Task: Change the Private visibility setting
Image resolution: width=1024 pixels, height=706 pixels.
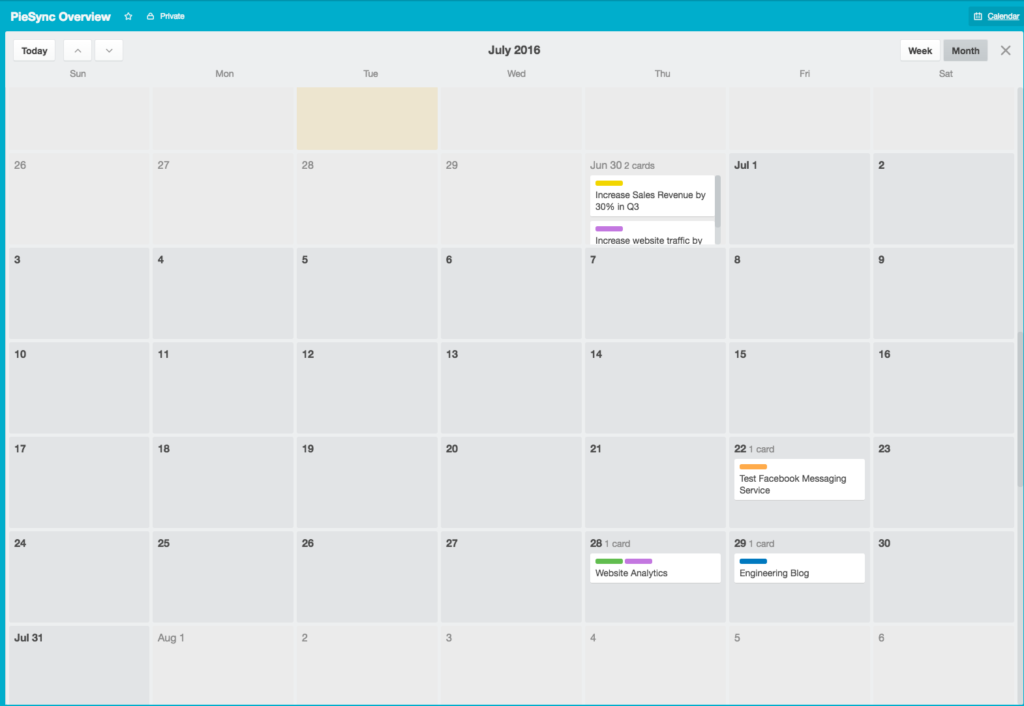Action: coord(166,16)
